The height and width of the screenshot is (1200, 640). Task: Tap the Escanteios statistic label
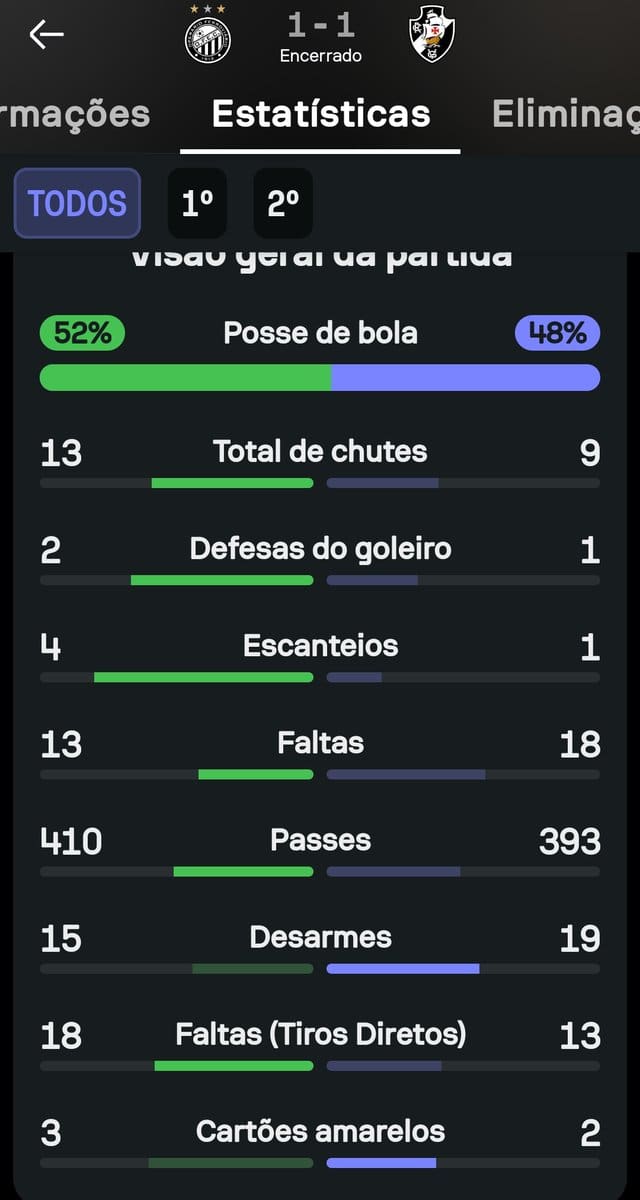click(x=320, y=645)
